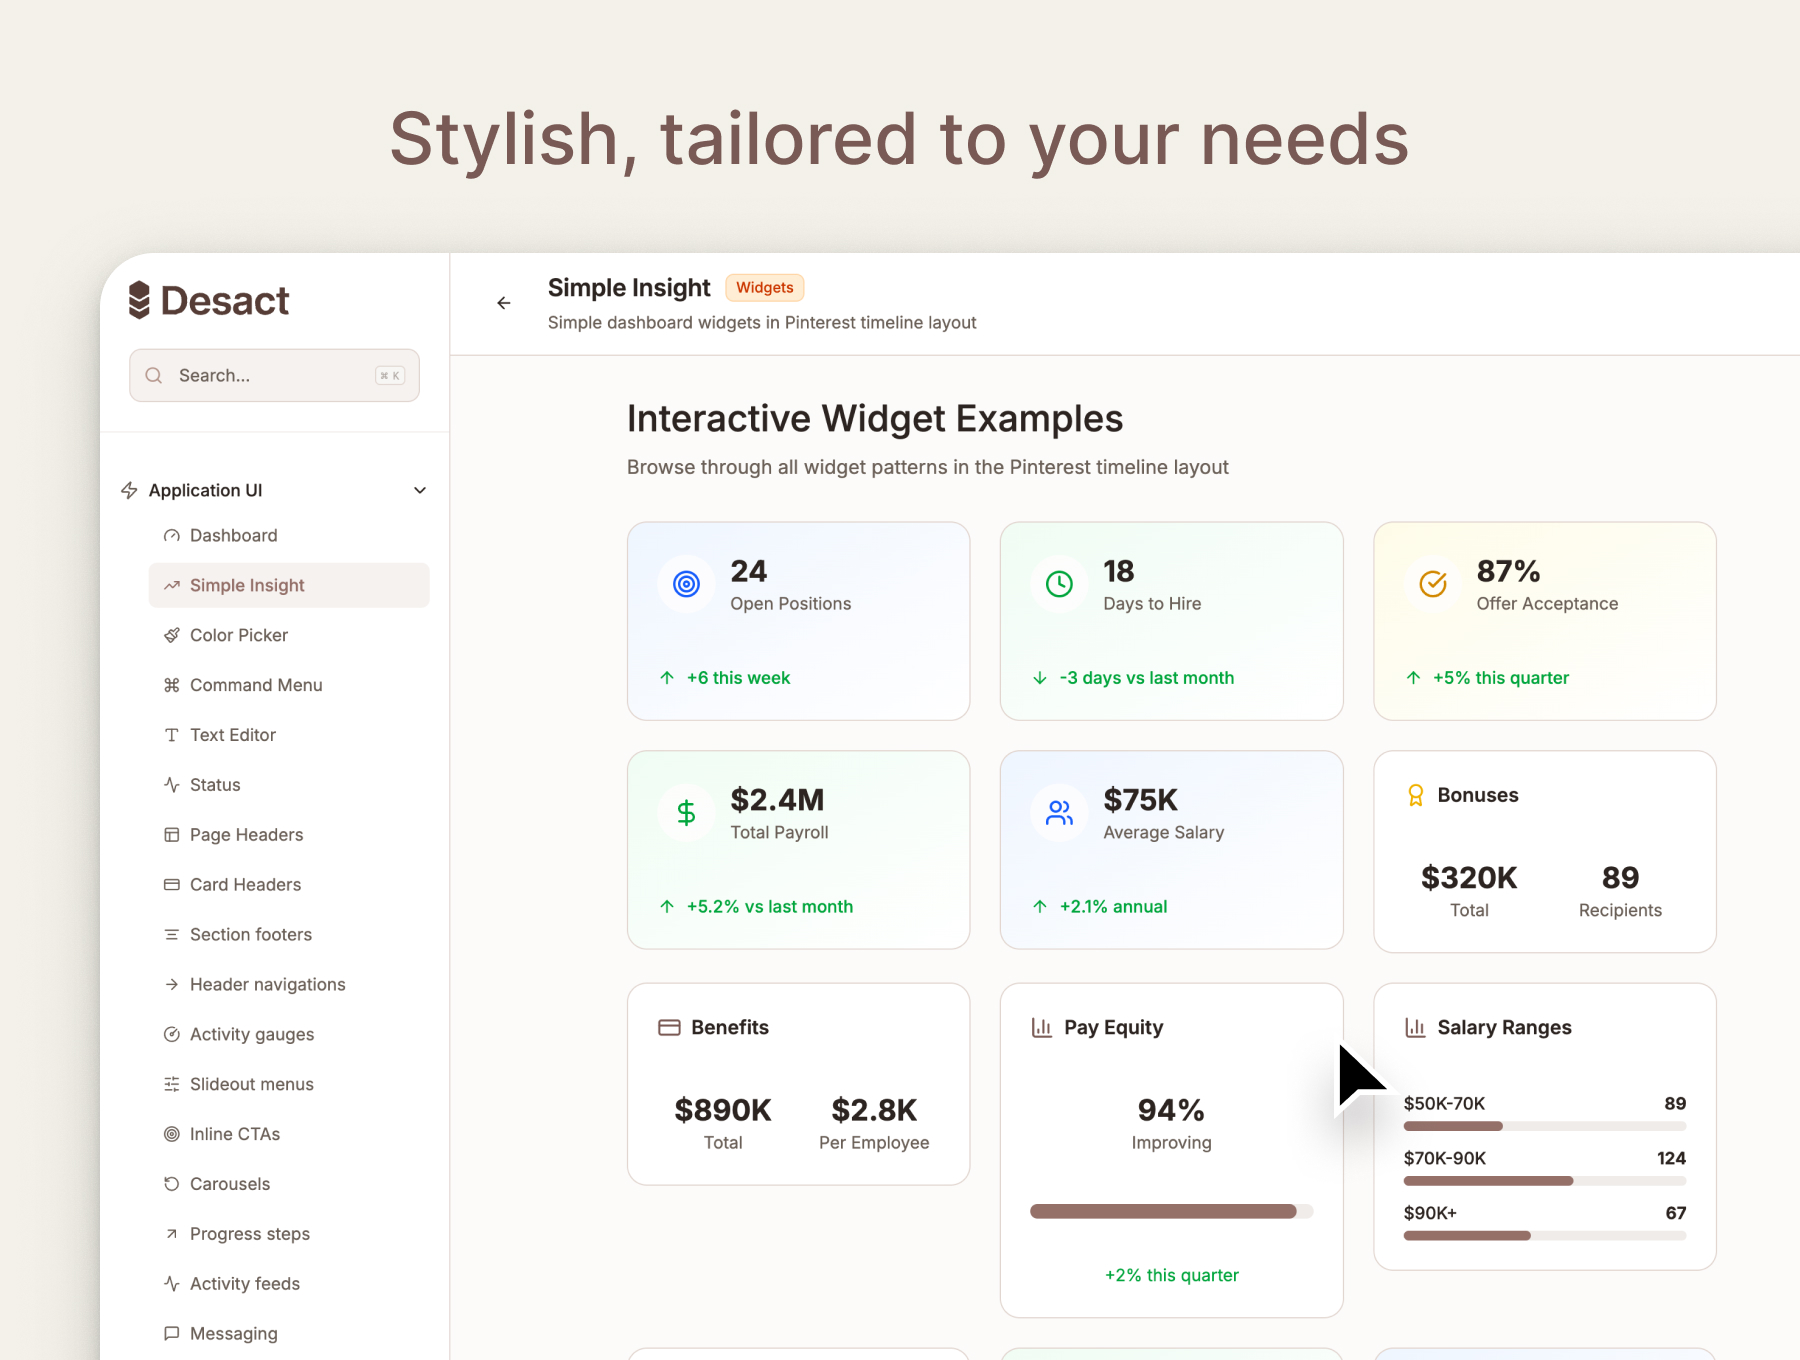Click the checkmark icon on Offer Acceptance card
1800x1360 pixels.
pyautogui.click(x=1433, y=584)
